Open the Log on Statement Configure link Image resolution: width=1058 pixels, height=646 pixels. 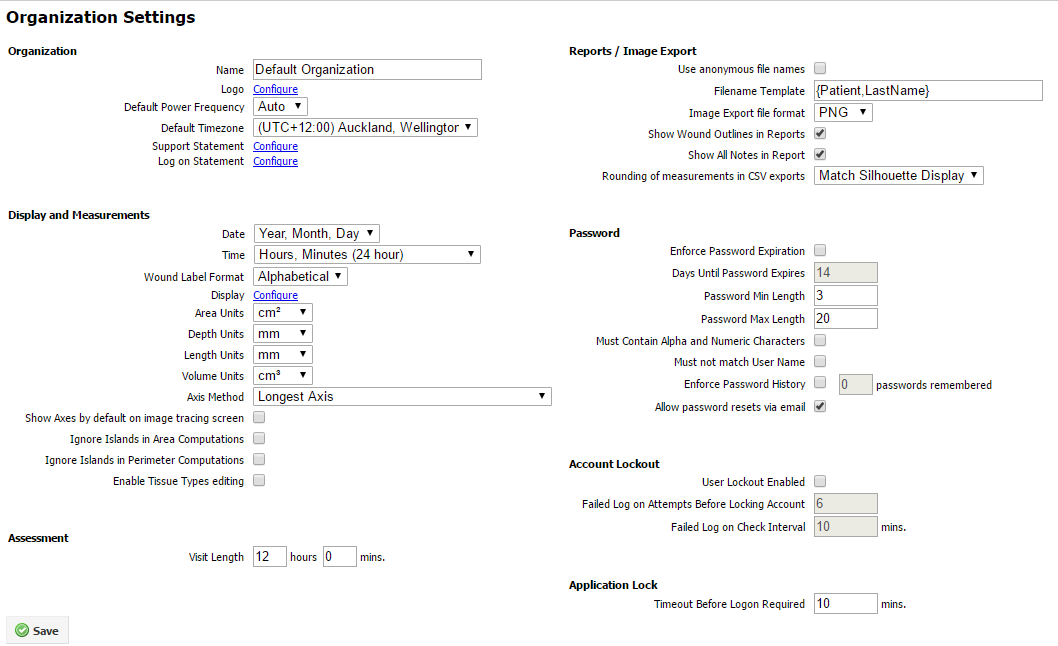(x=275, y=161)
